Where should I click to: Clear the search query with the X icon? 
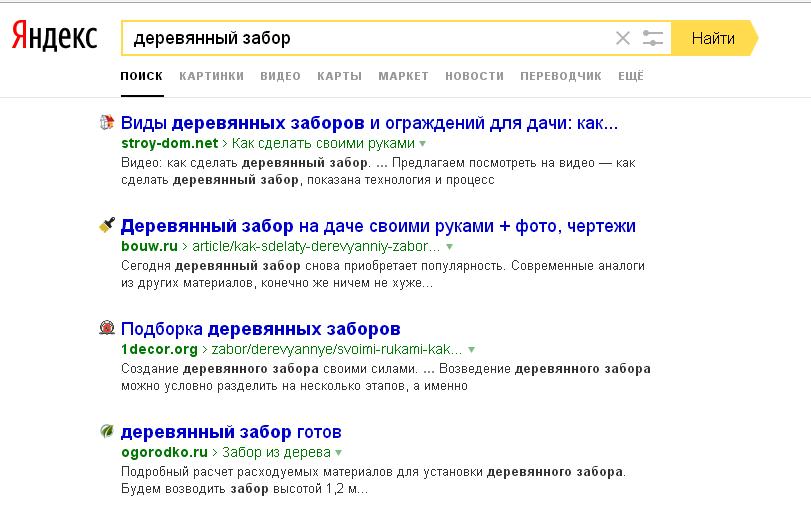(623, 38)
